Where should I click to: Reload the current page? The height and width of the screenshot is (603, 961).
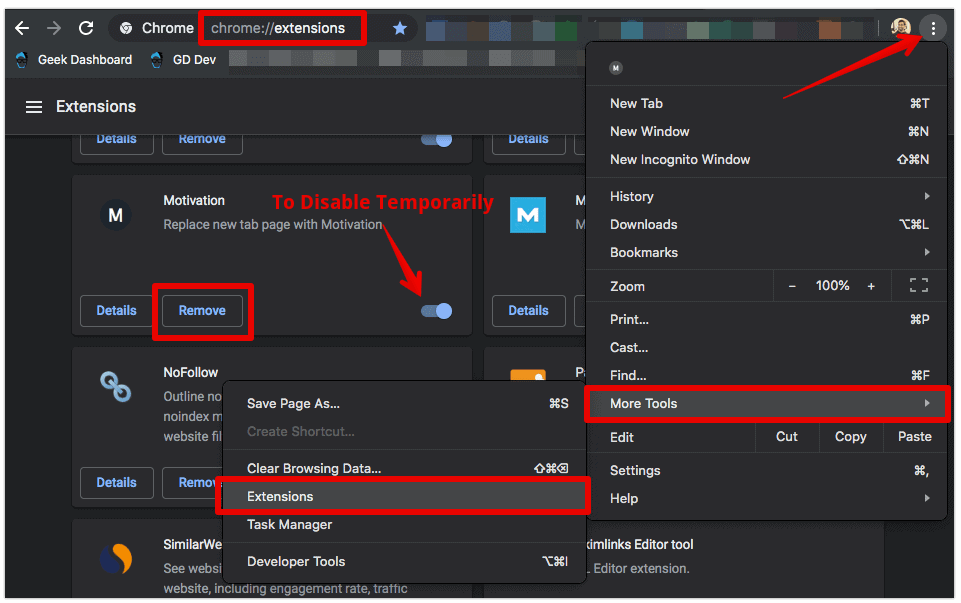click(86, 28)
